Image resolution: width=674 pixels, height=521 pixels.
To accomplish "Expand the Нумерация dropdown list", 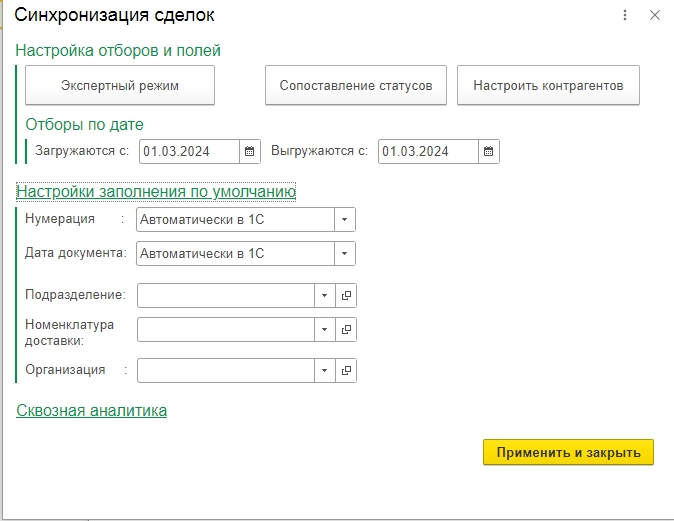I will point(345,220).
